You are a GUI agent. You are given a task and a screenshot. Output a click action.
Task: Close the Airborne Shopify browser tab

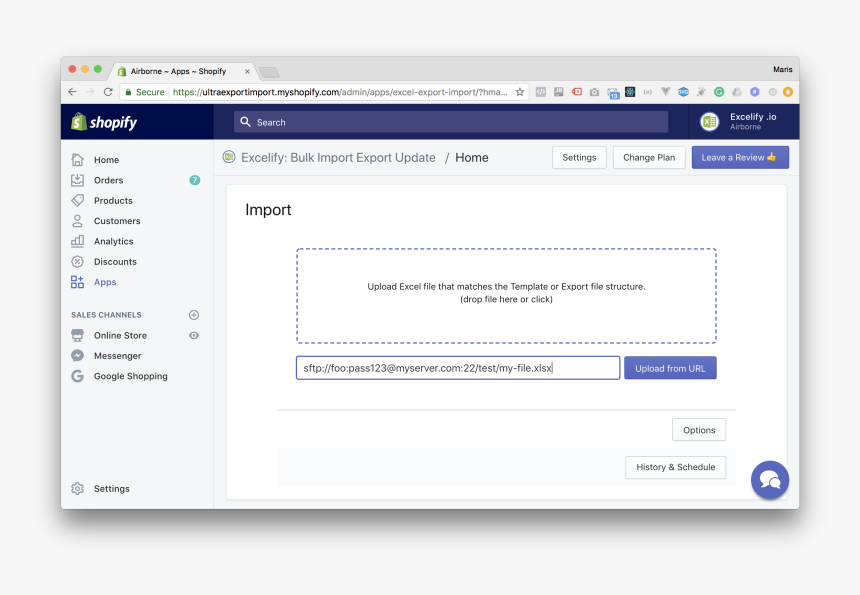coord(247,71)
